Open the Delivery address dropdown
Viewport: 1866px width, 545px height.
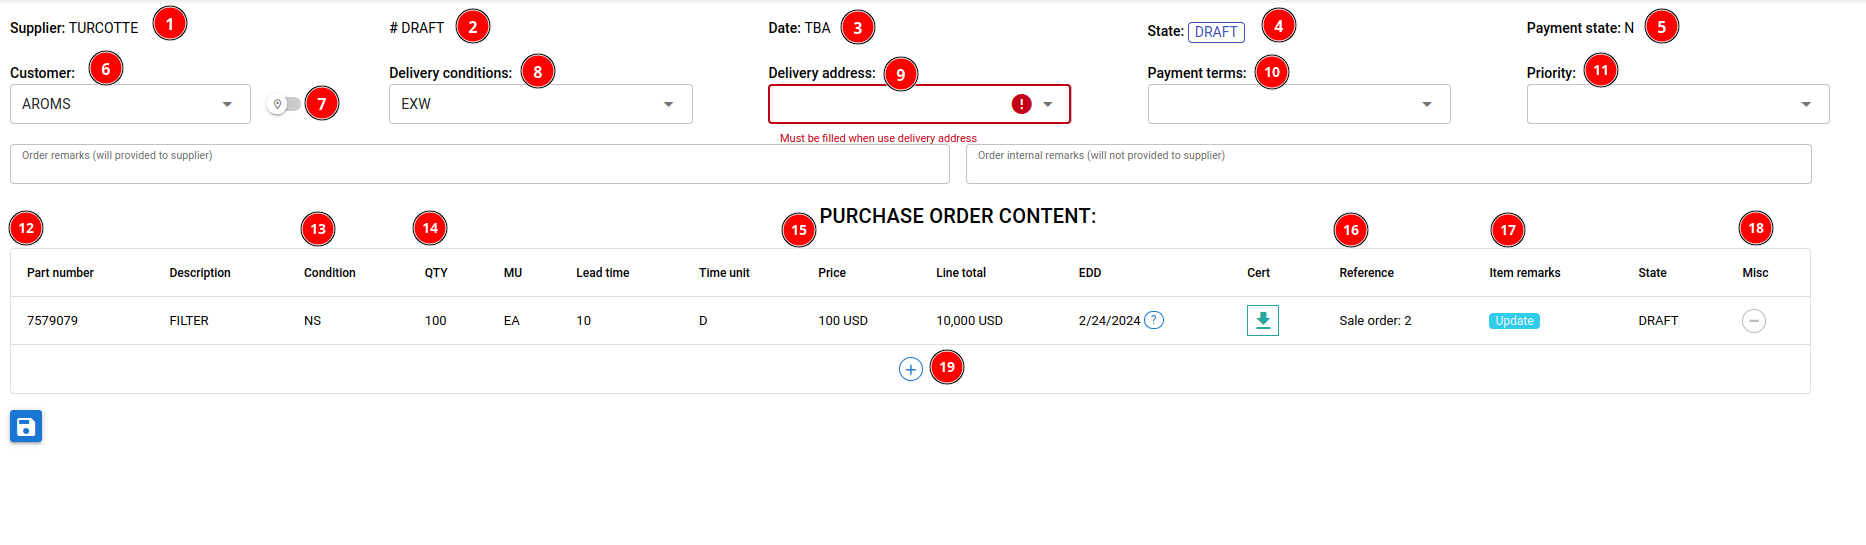pos(1047,104)
